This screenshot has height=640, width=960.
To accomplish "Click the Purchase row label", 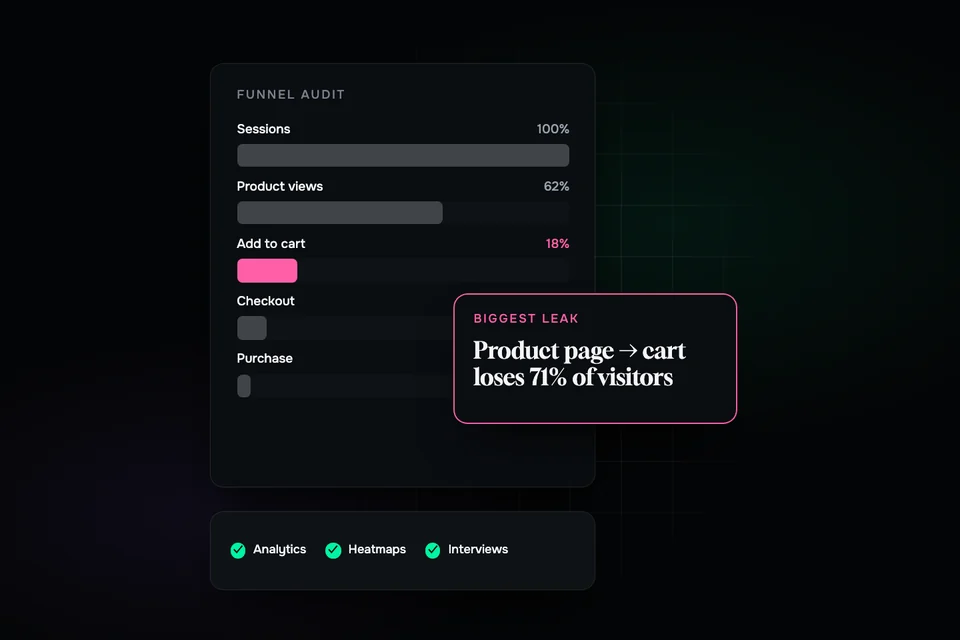I will click(x=264, y=358).
